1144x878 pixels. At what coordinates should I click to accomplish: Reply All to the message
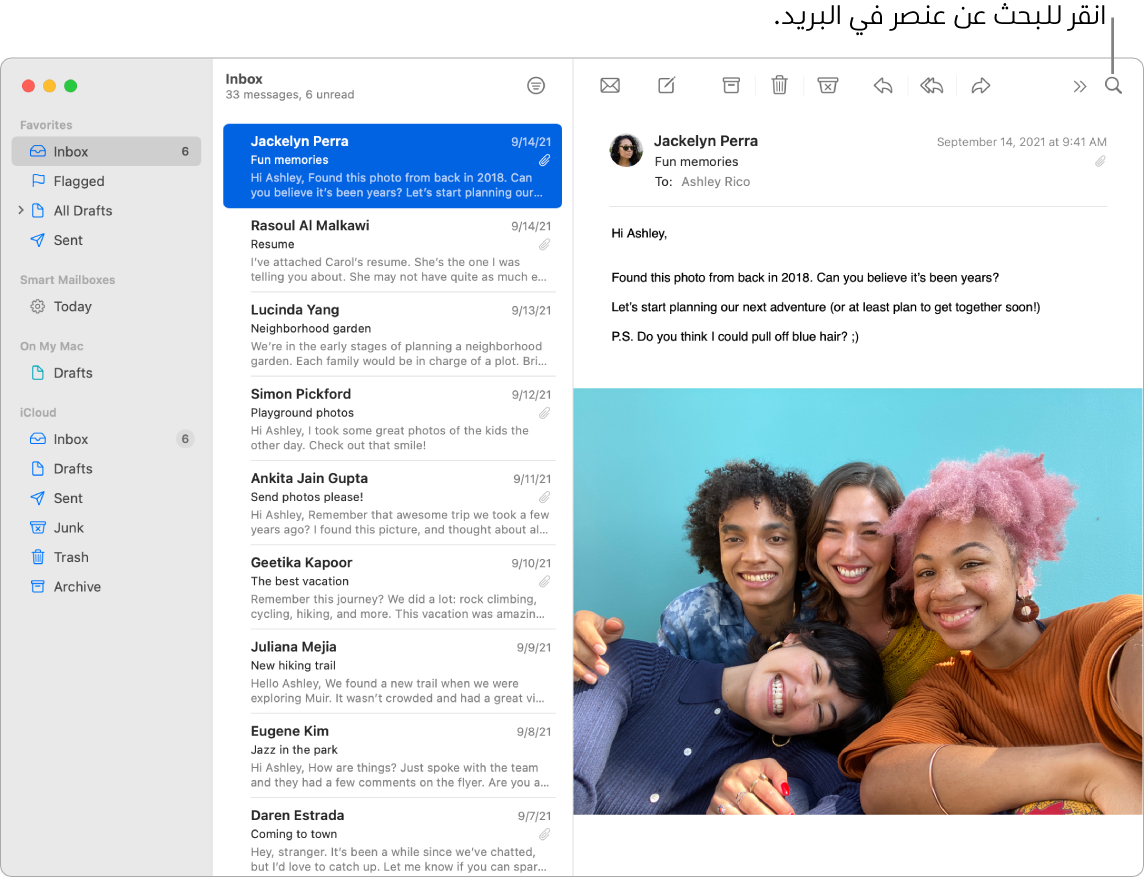coord(932,85)
